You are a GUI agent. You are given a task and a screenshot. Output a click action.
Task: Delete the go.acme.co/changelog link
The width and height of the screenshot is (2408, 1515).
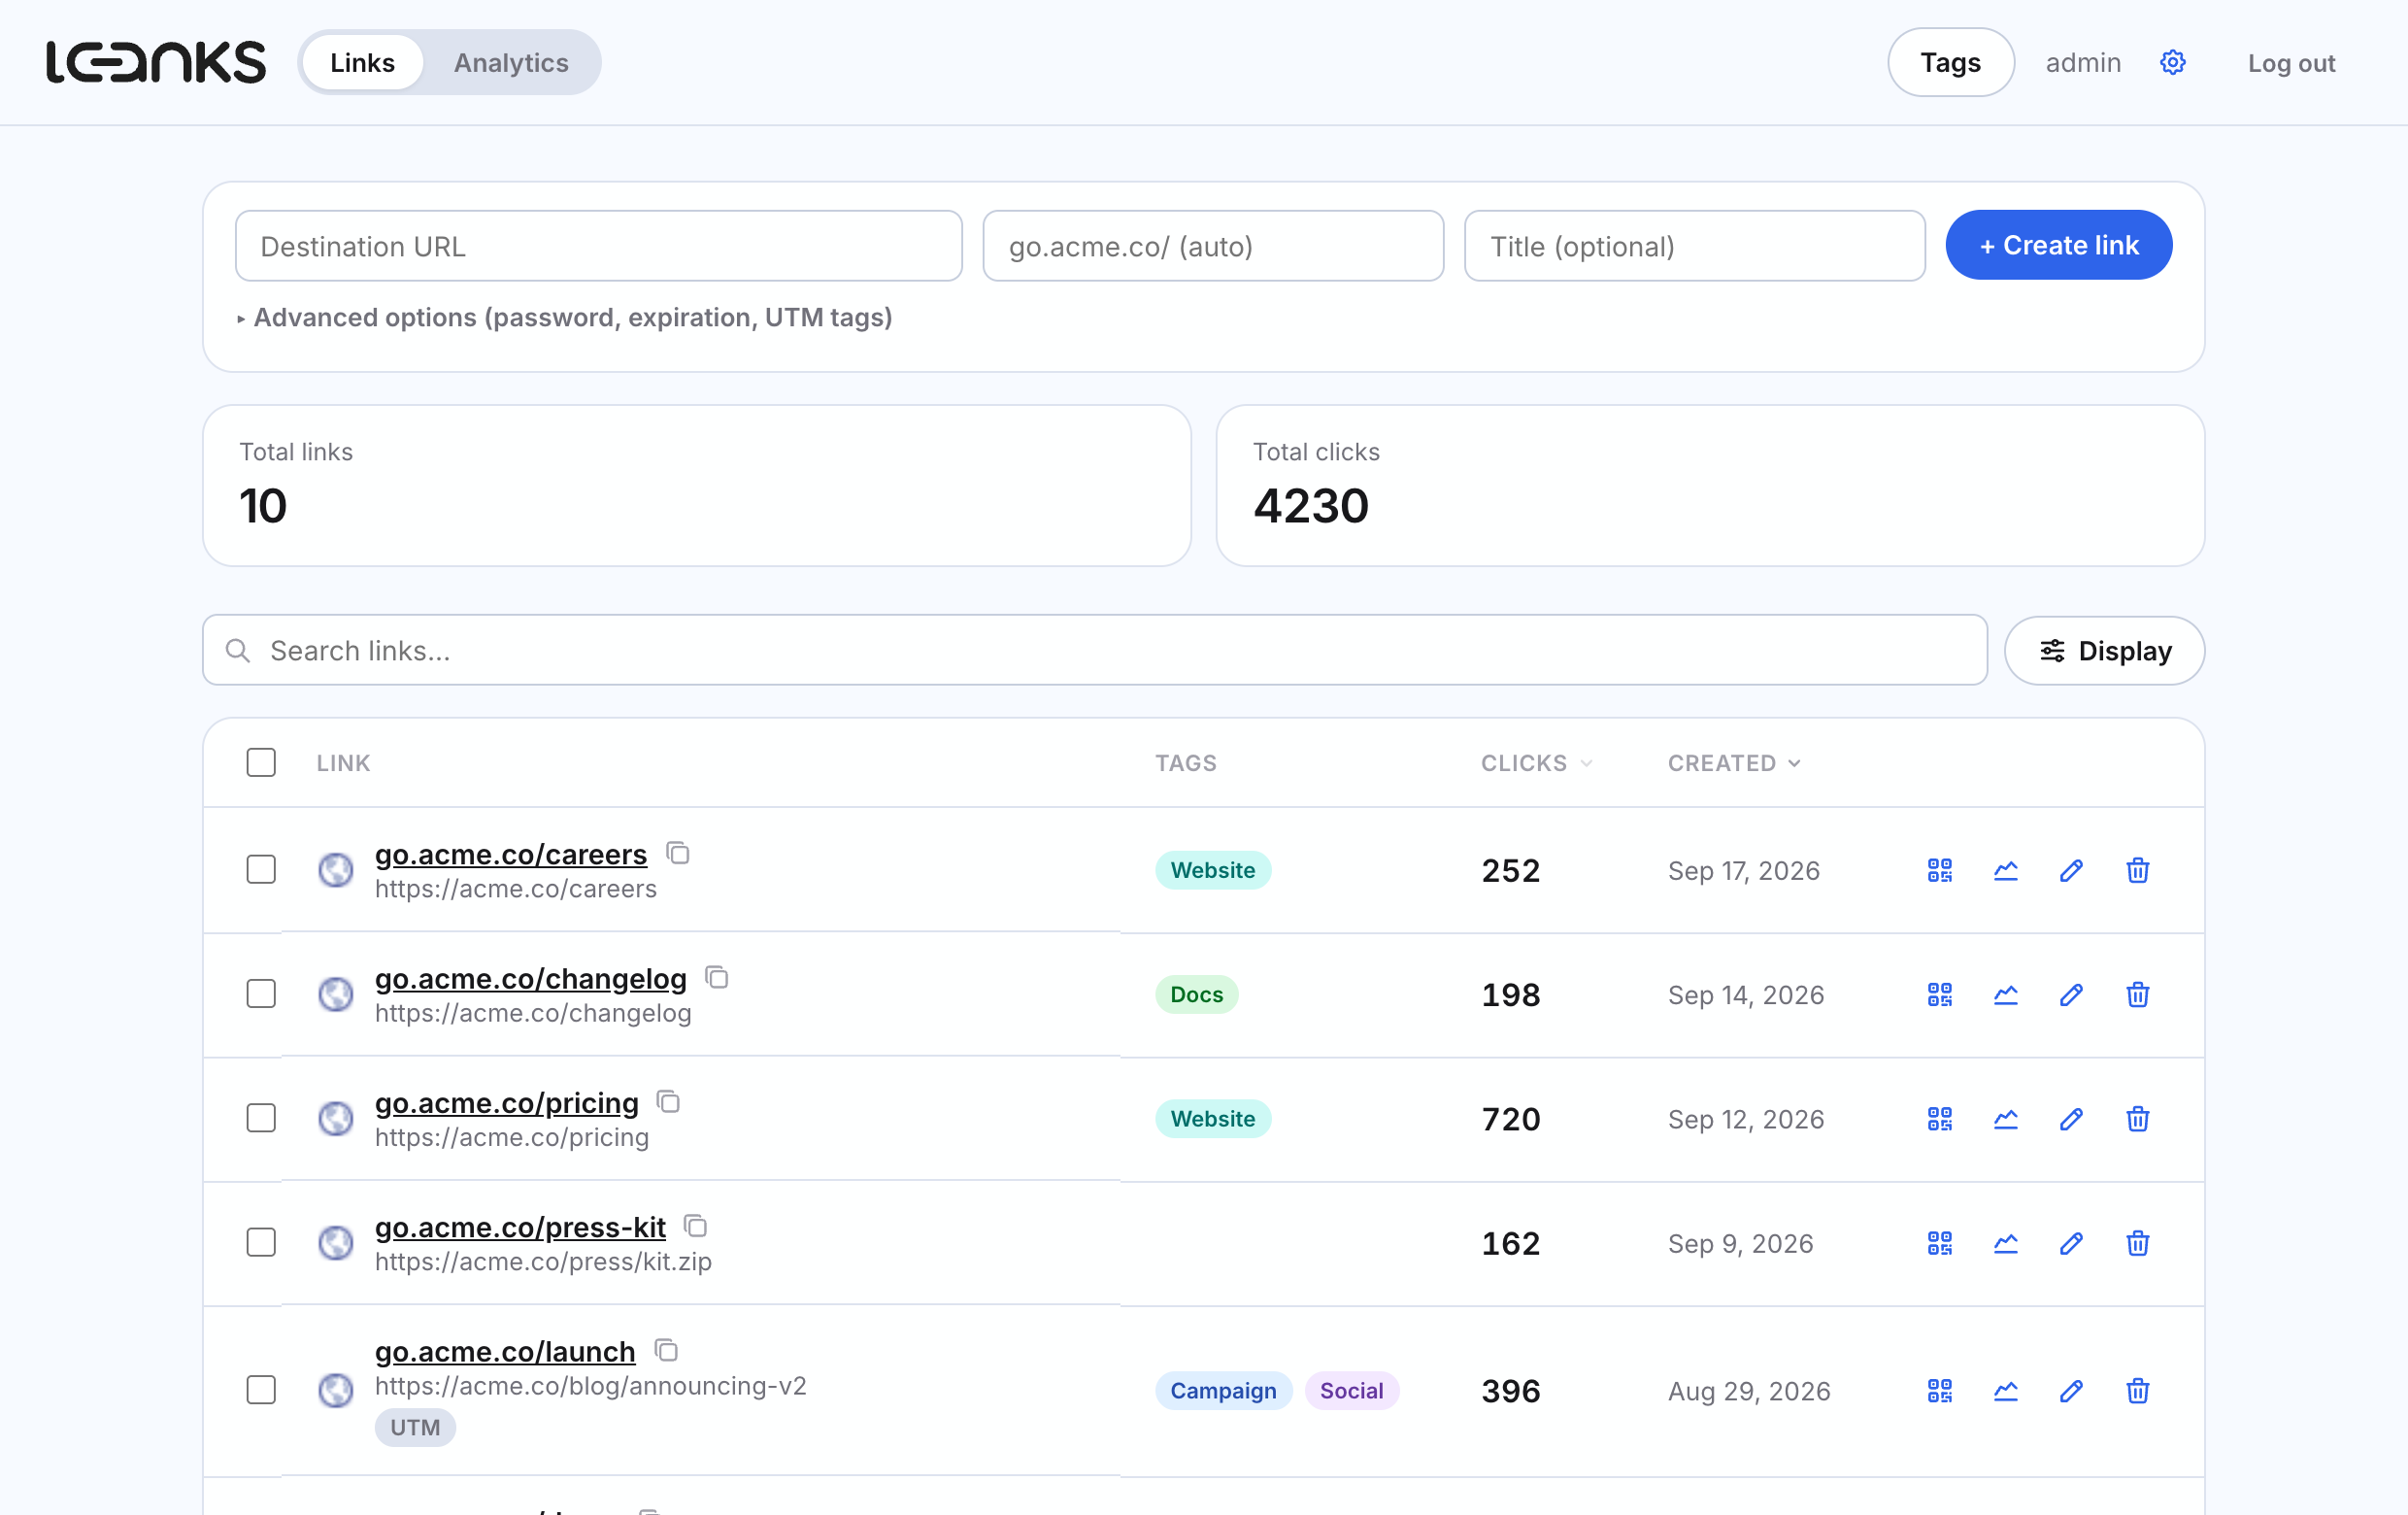coord(2138,994)
